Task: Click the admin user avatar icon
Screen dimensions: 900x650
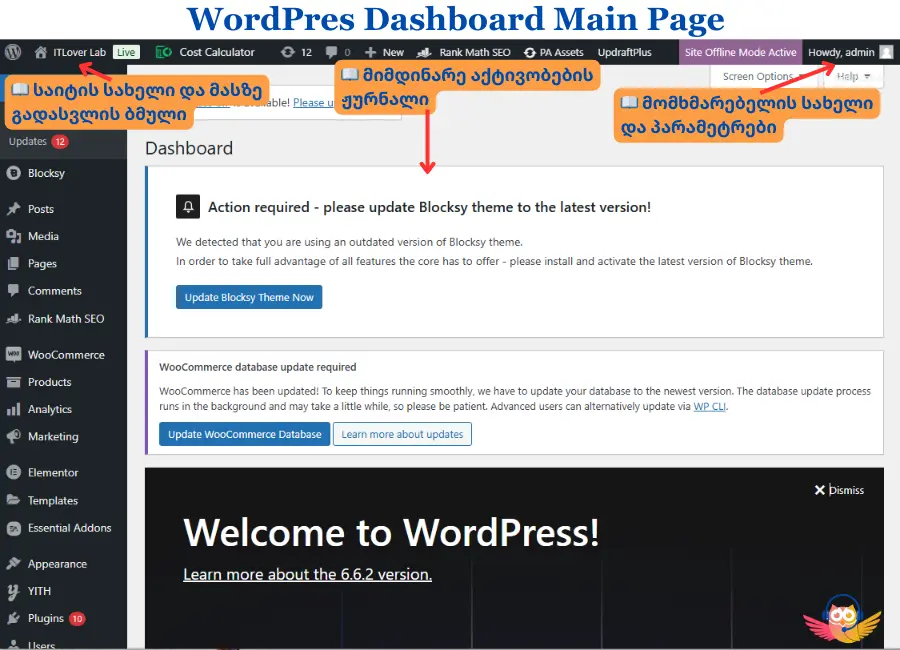Action: point(885,52)
